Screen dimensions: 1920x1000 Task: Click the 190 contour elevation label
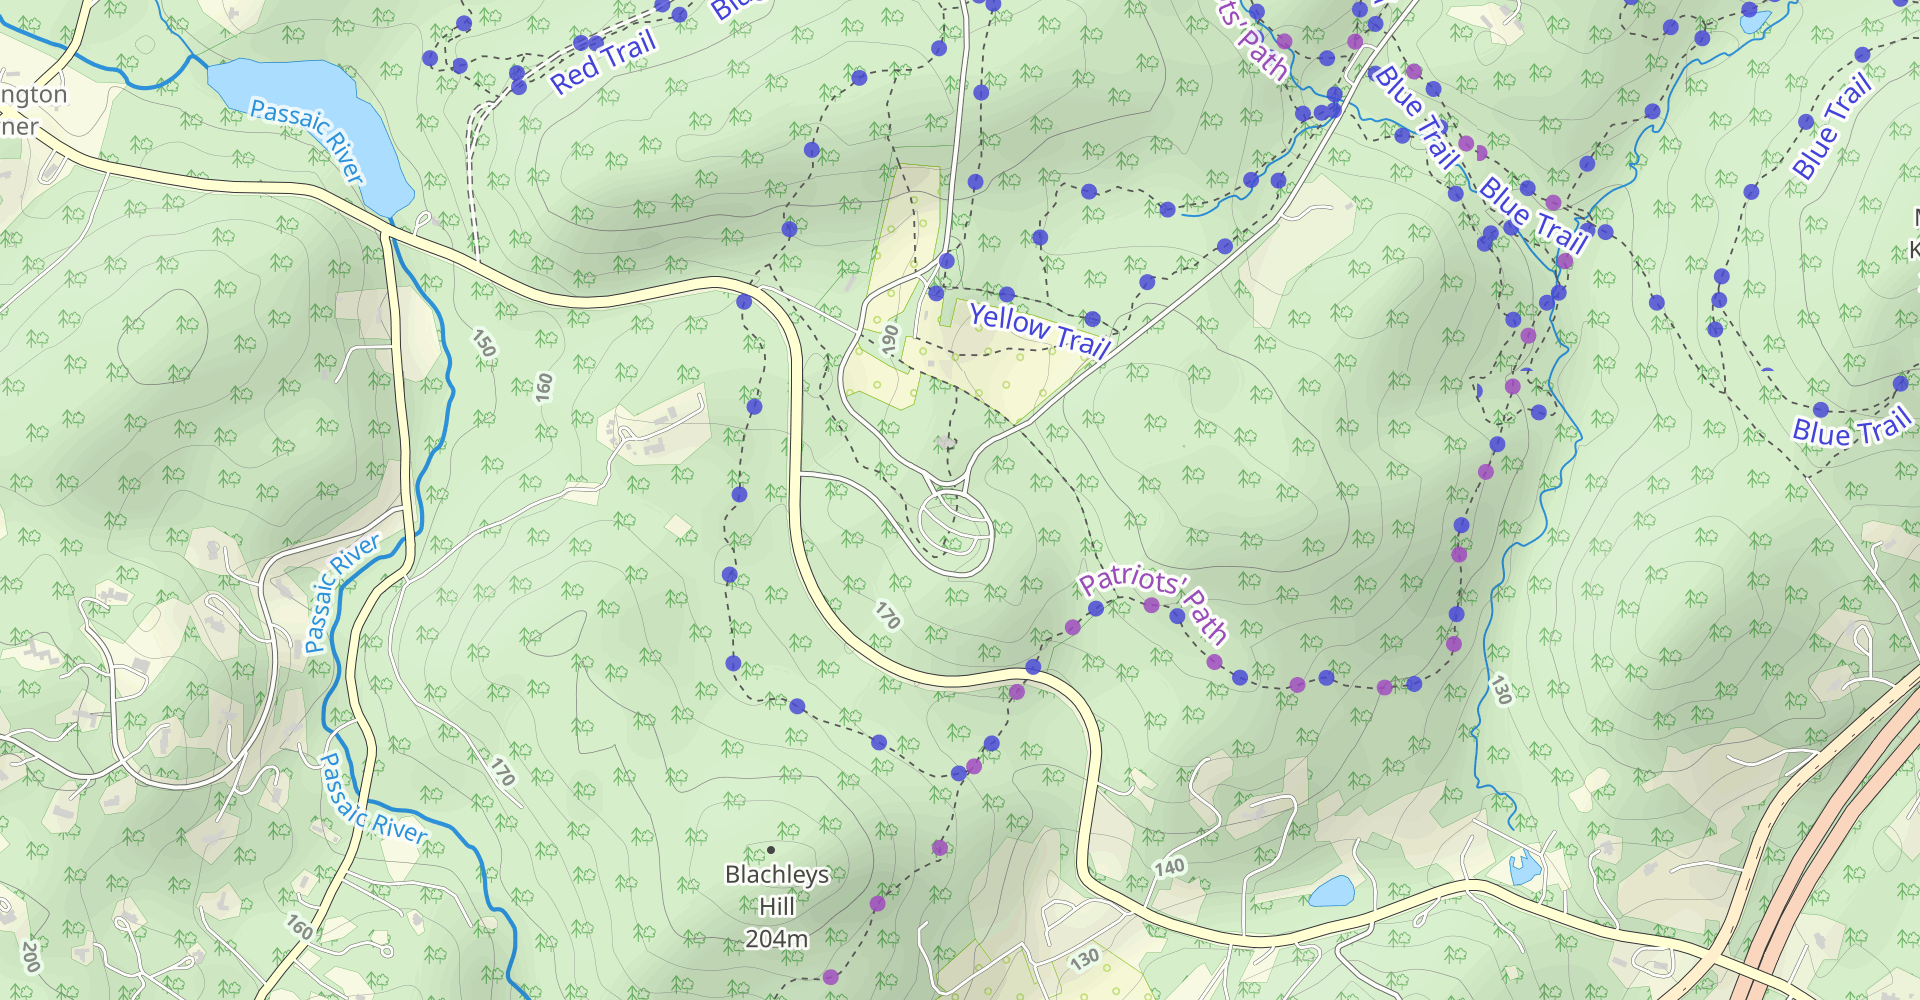coord(890,339)
